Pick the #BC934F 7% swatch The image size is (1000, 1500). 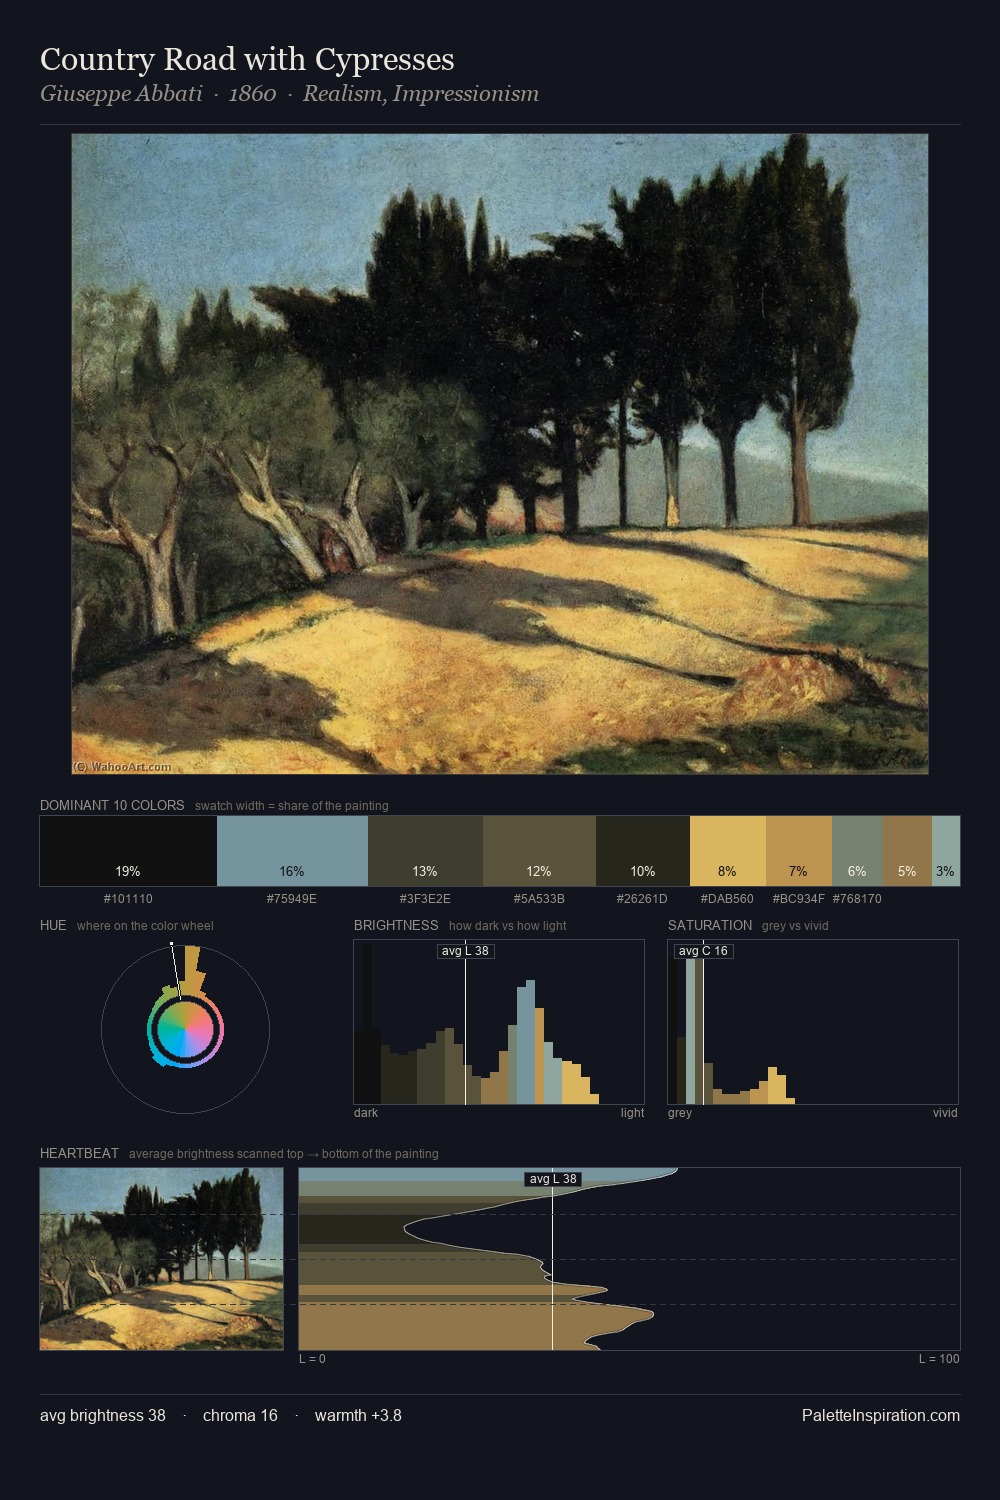pyautogui.click(x=799, y=851)
